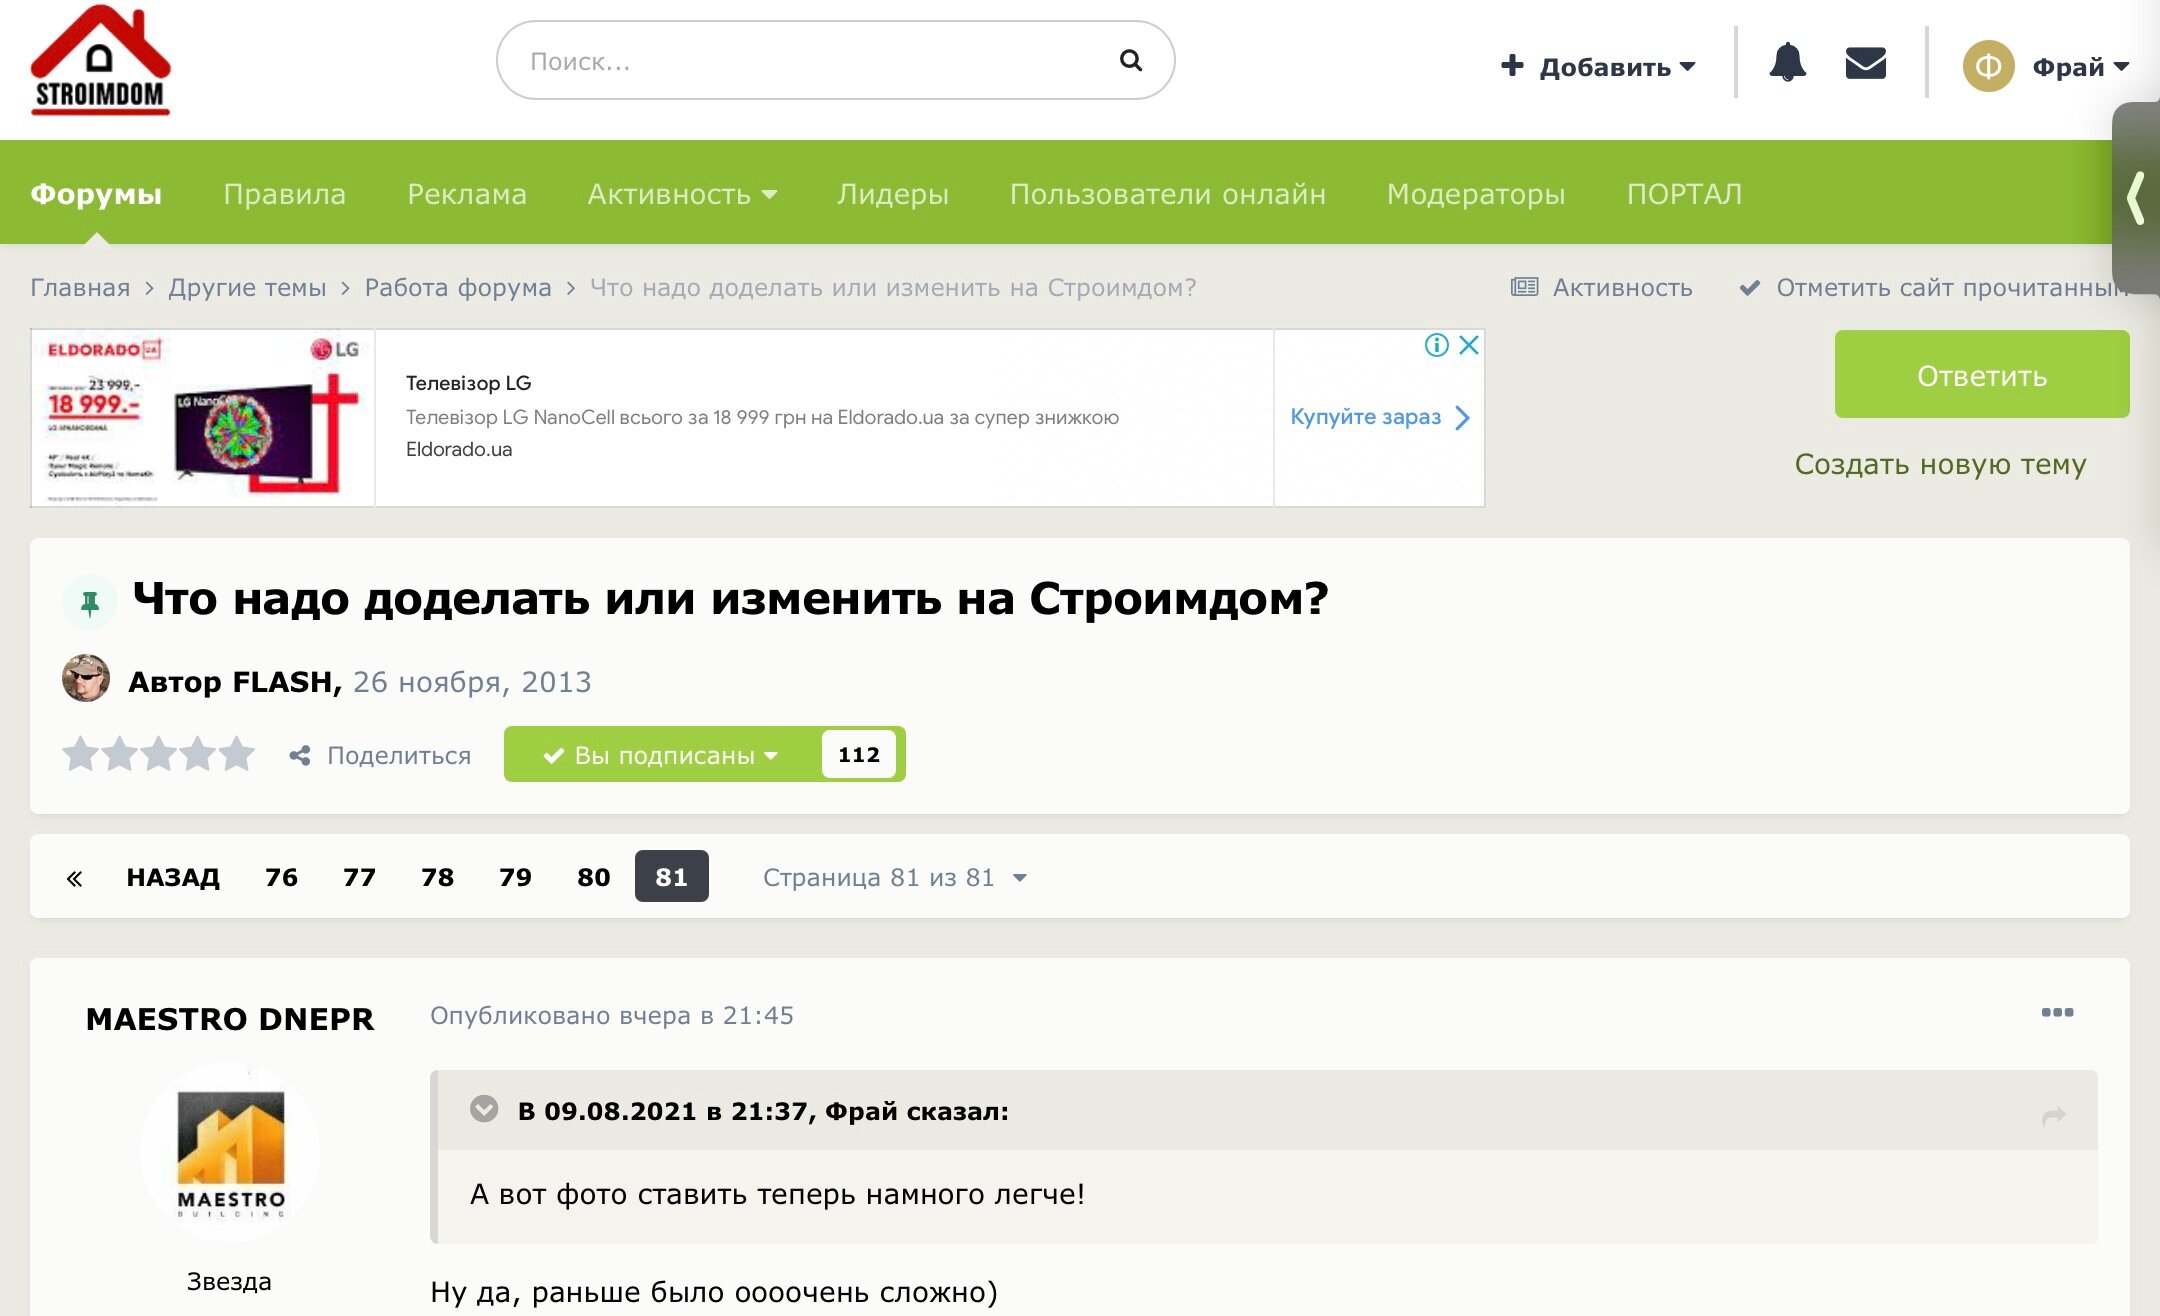This screenshot has width=2160, height=1316.
Task: Open the messages envelope icon
Action: (1865, 63)
